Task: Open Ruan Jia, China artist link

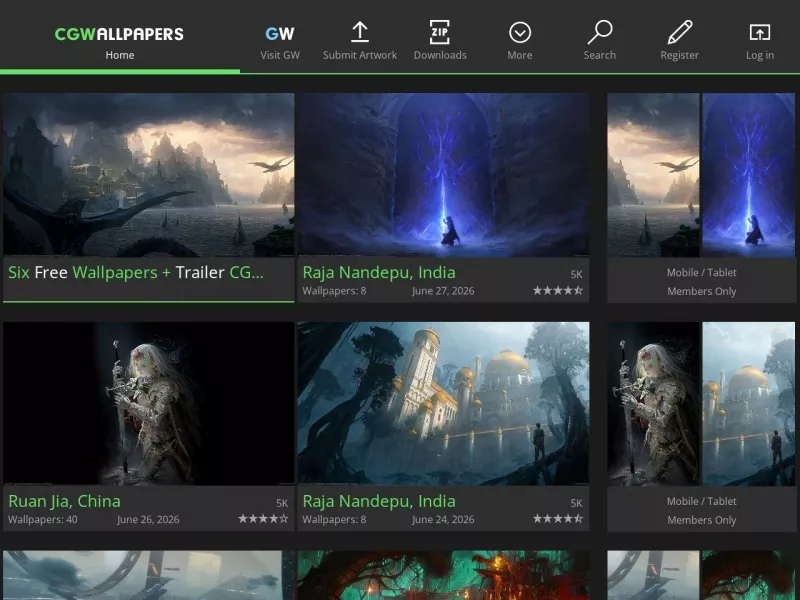Action: (64, 501)
